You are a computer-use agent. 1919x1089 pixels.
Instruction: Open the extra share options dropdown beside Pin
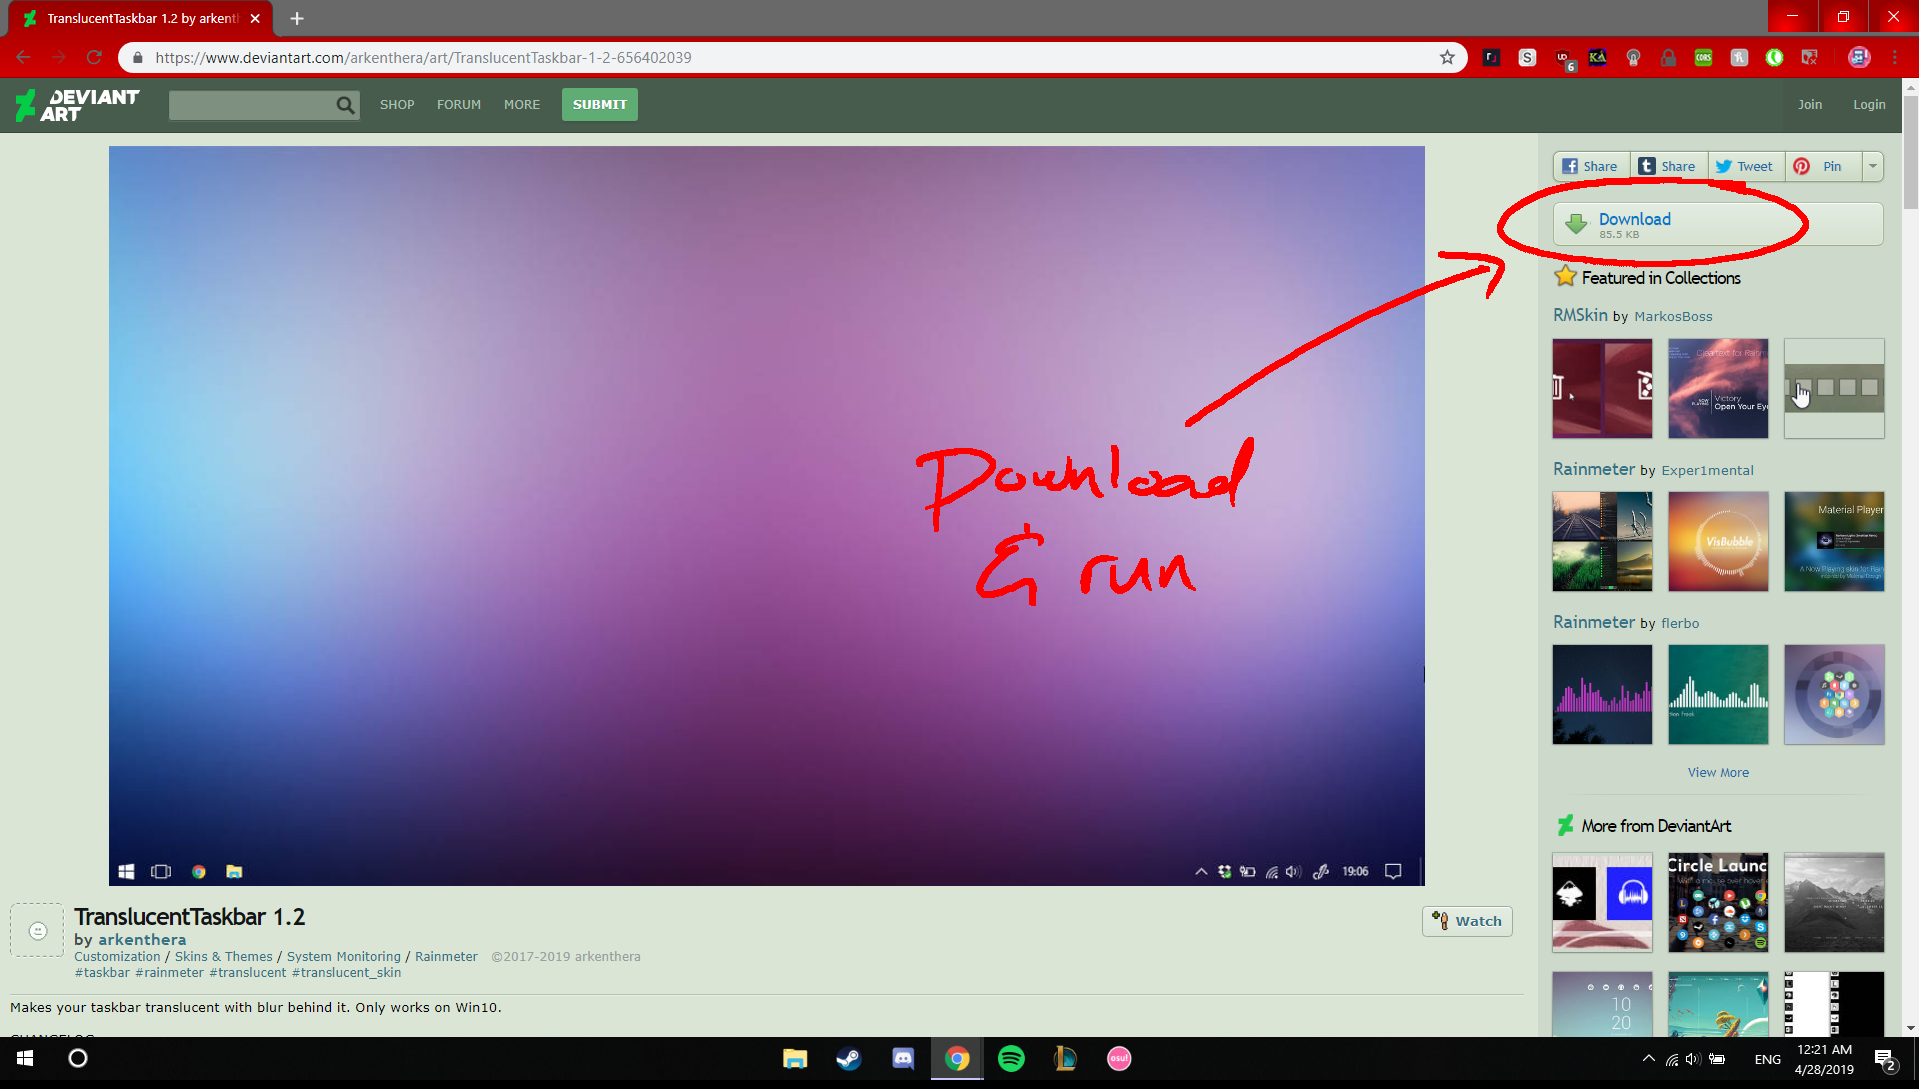(1874, 166)
